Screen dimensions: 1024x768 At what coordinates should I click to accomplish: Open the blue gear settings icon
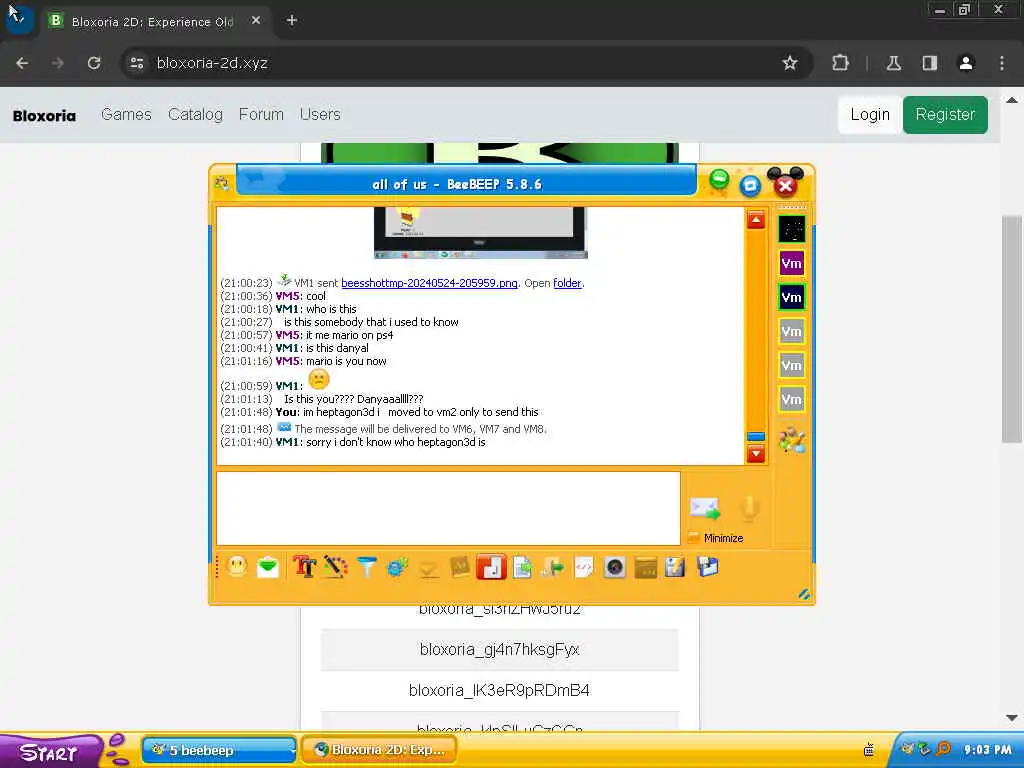coord(397,566)
